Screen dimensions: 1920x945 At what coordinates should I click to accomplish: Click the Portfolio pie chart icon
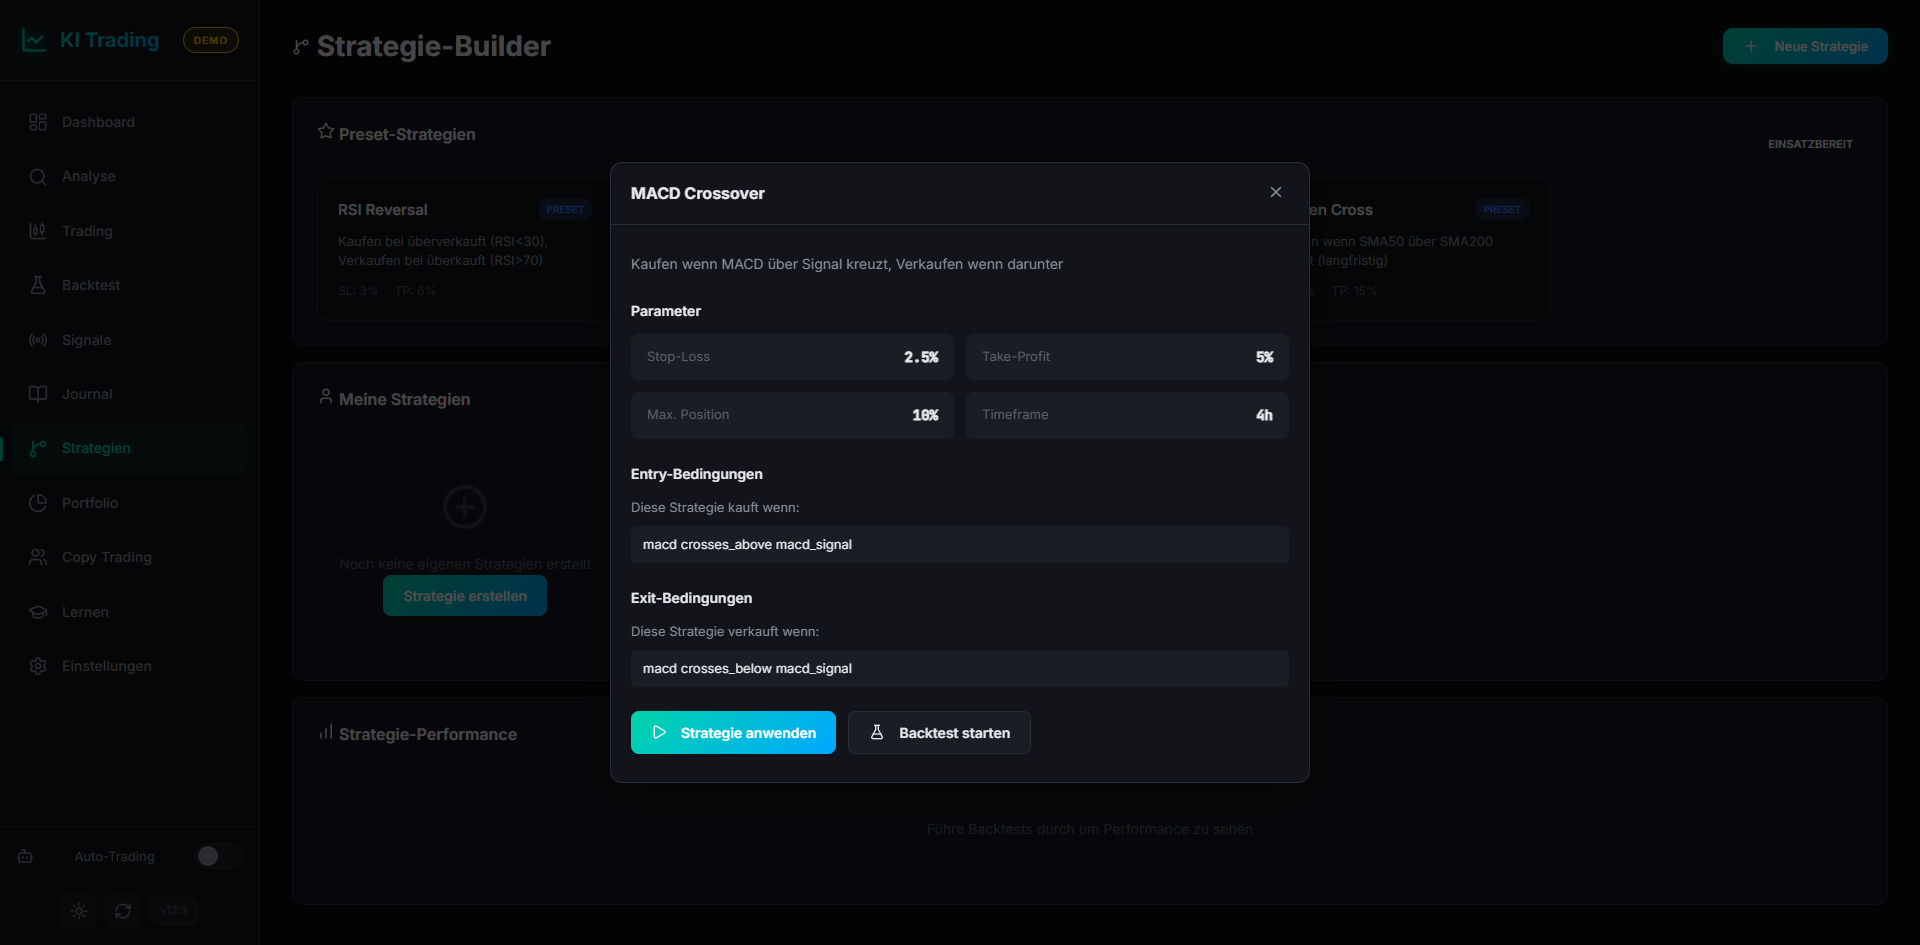tap(38, 503)
